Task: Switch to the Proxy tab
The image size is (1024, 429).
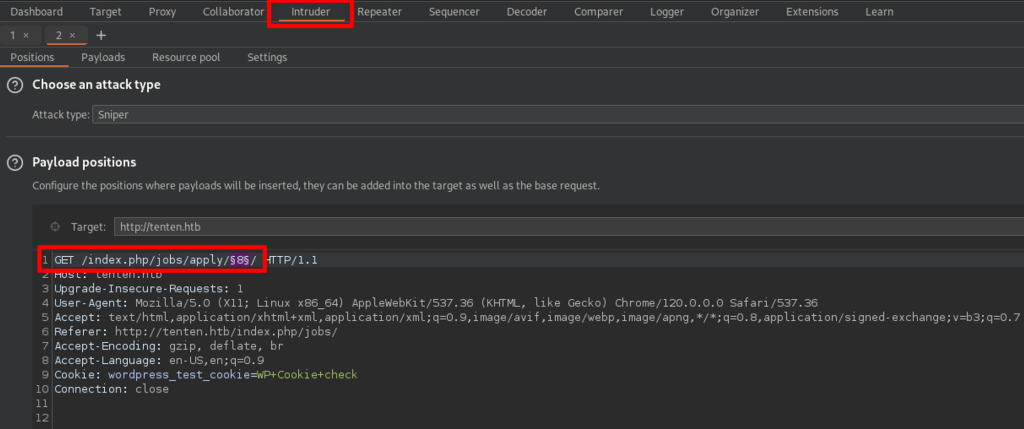Action: [162, 12]
